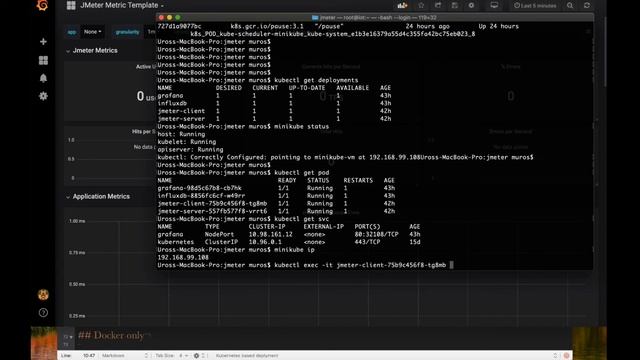Open Tab Size selector in editor status bar
640x360 pixels.
171,356
